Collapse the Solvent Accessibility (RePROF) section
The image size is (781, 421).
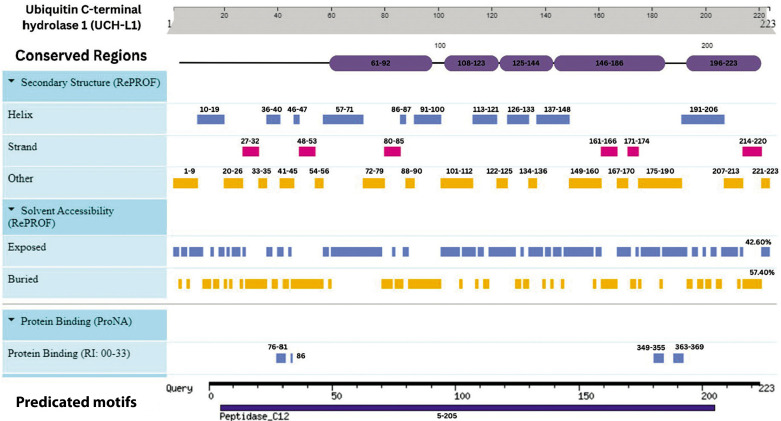(12, 209)
